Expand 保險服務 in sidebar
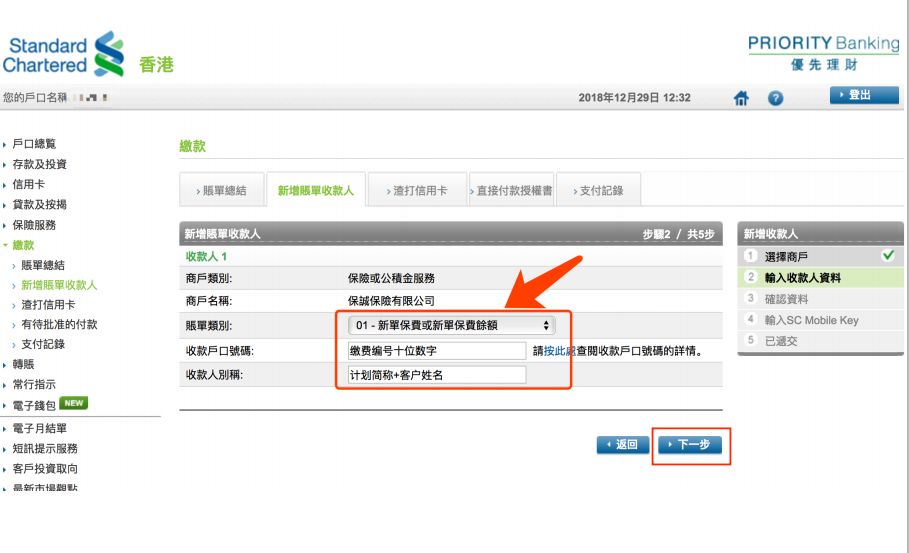The width and height of the screenshot is (909, 553). [34, 225]
